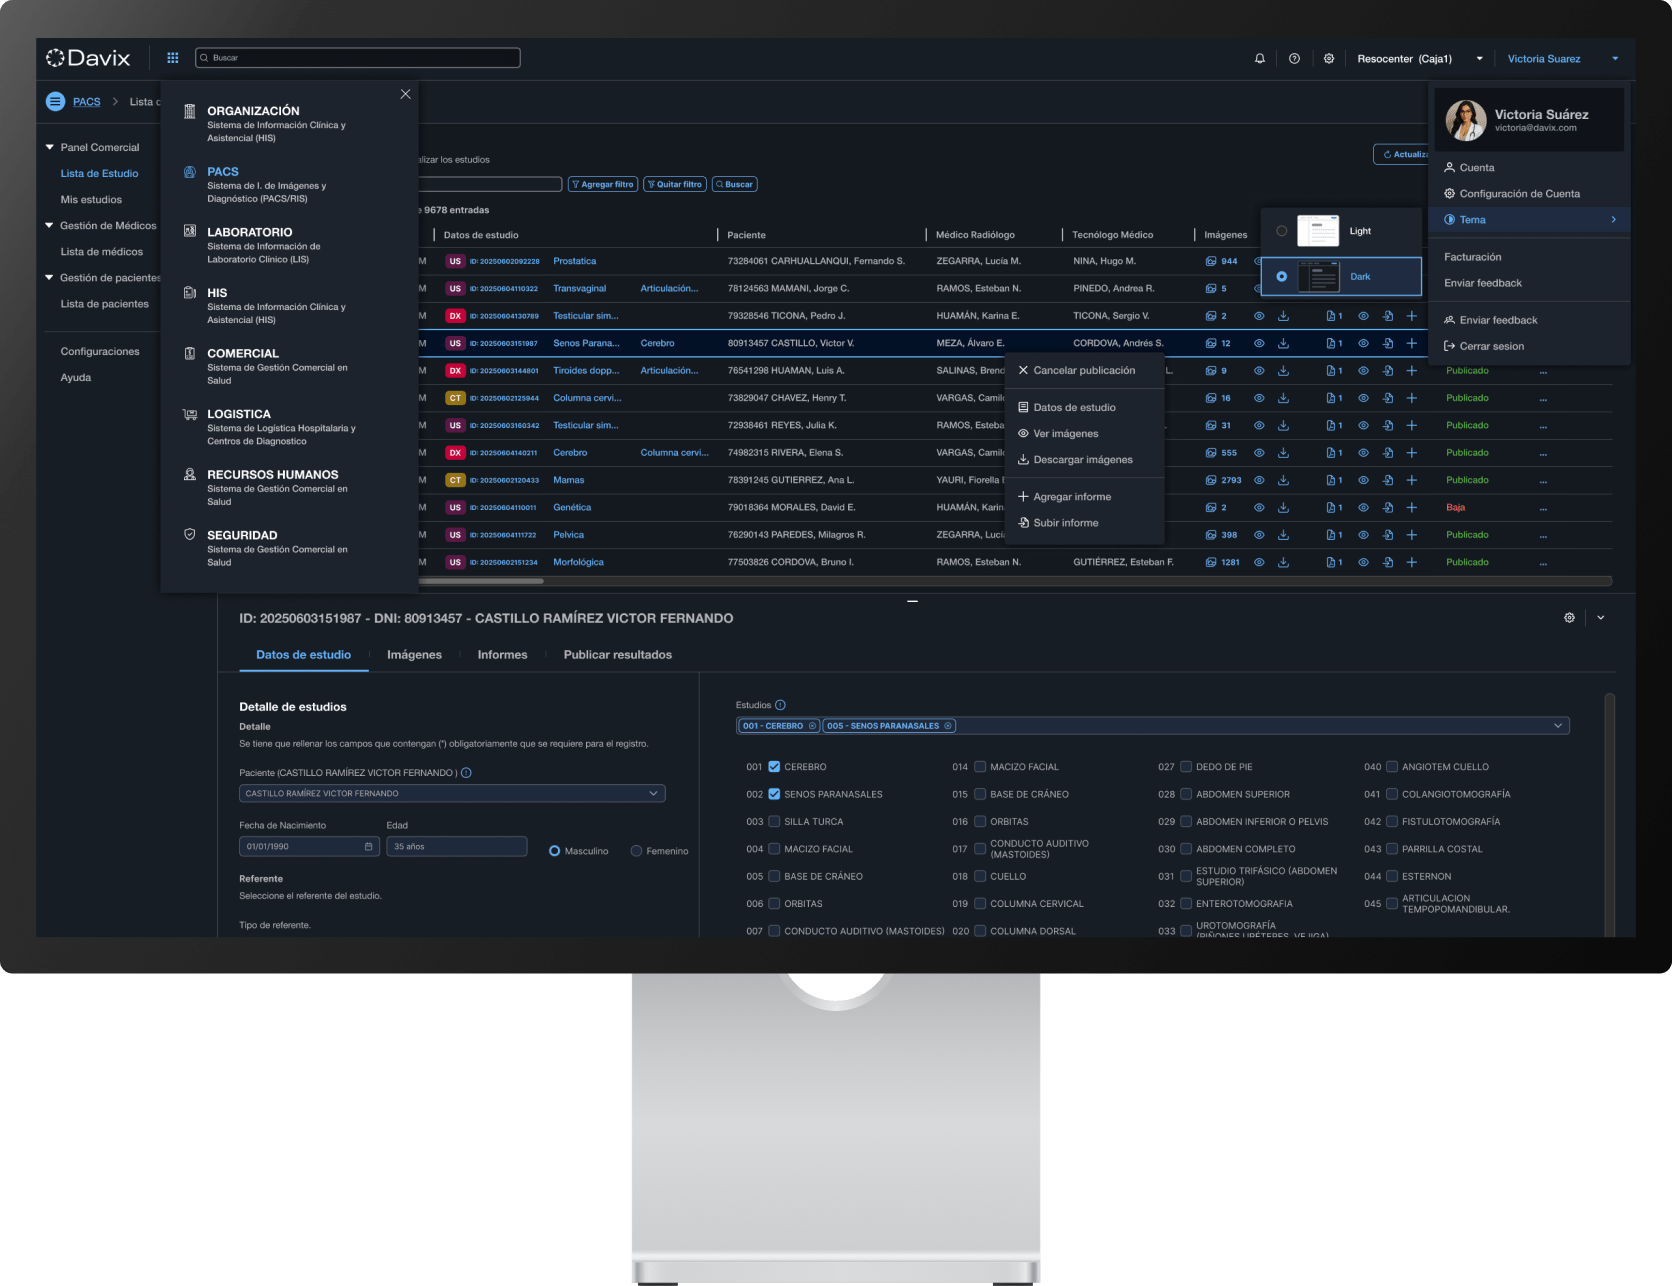The height and width of the screenshot is (1286, 1672).
Task: Open the notifications bell icon
Action: click(x=1259, y=58)
